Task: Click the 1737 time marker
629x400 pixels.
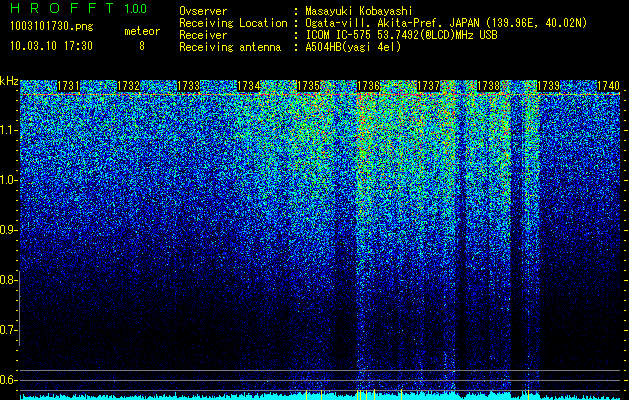Action: tap(428, 86)
